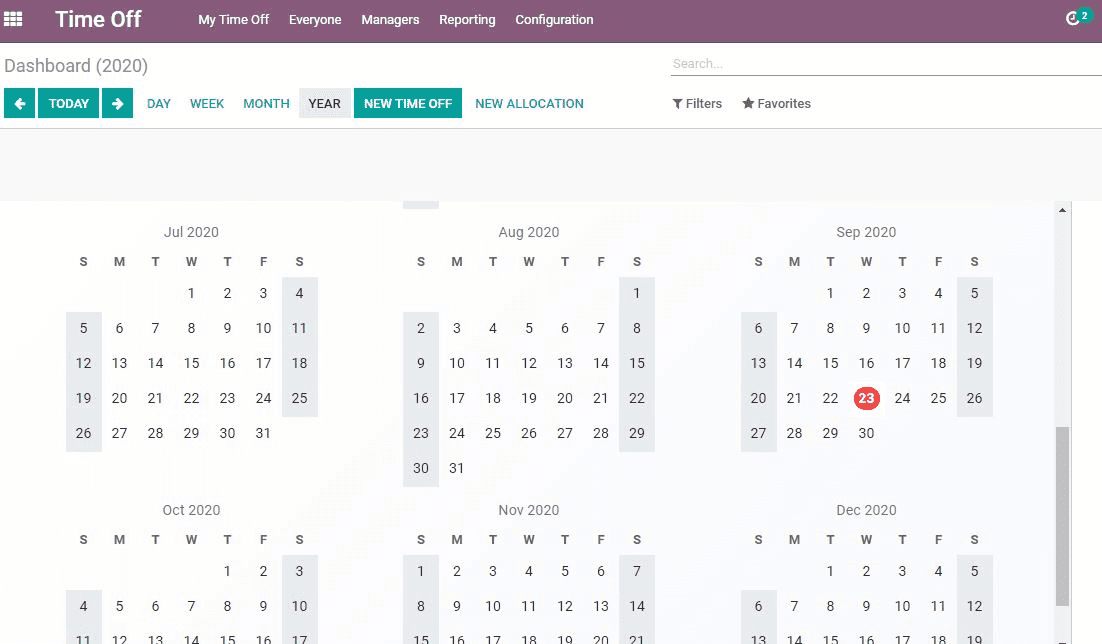Click the vertical scrollbar thumb
This screenshot has width=1102, height=644.
(1063, 515)
